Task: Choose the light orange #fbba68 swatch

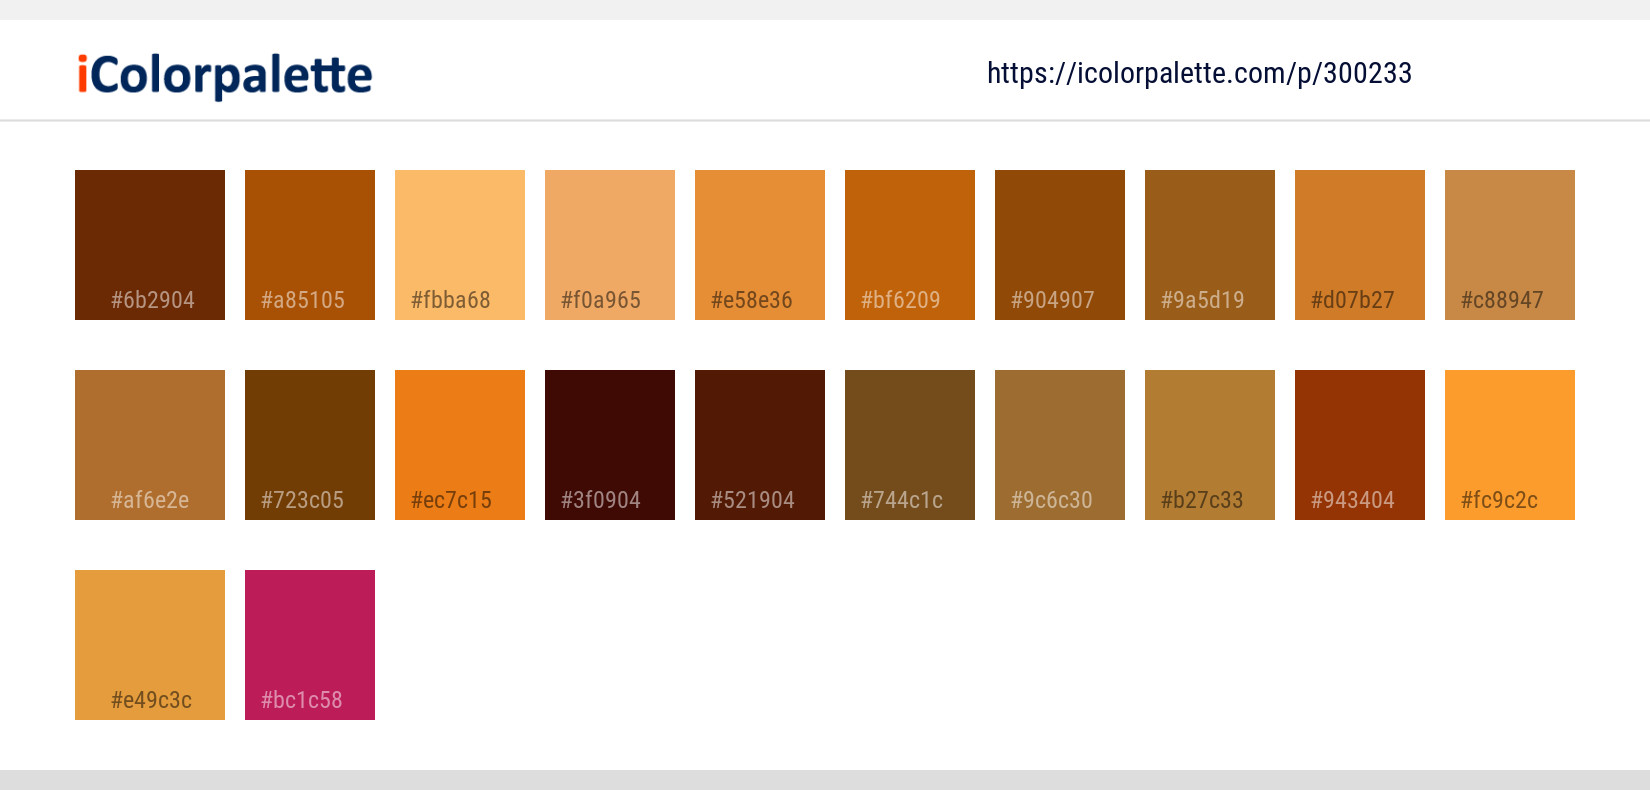Action: [460, 245]
